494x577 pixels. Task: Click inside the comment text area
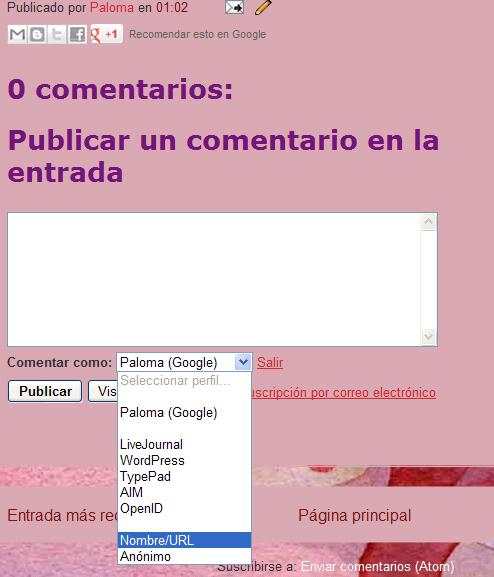[x=214, y=279]
